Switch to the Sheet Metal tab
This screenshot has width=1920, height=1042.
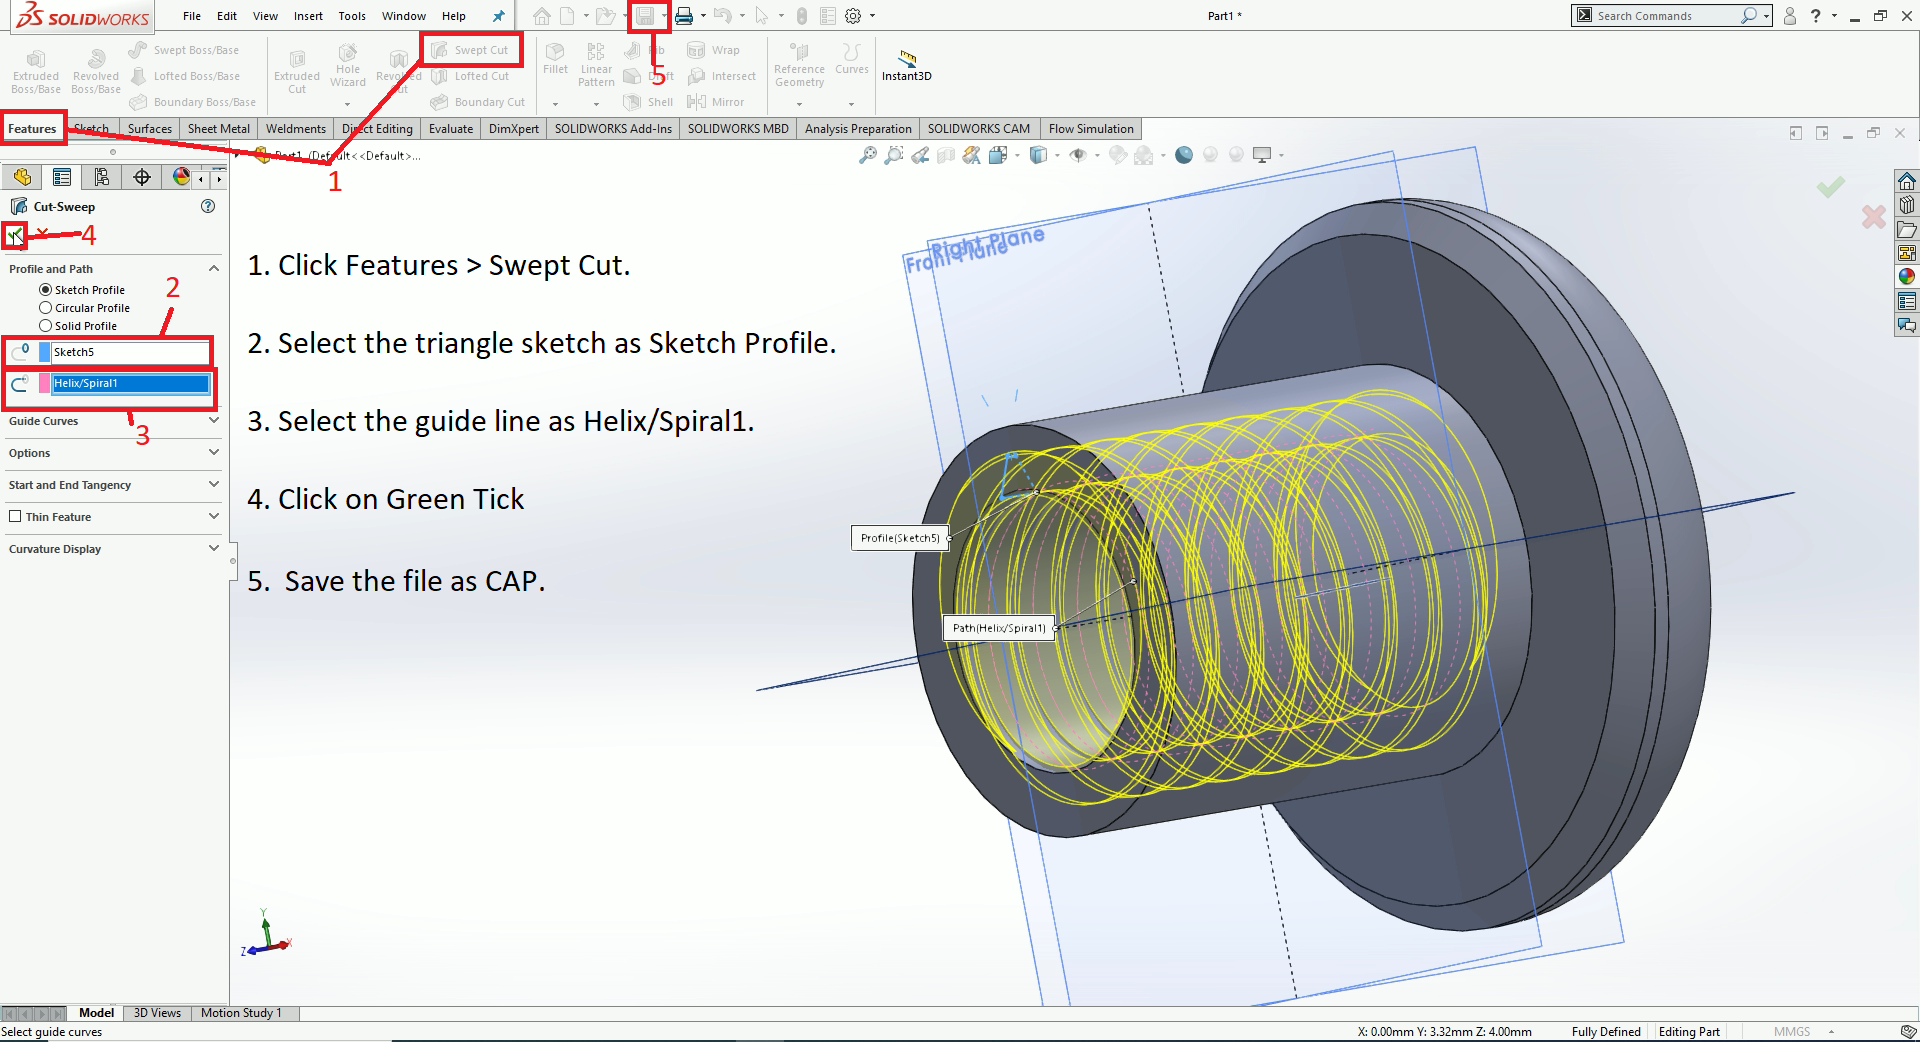pyautogui.click(x=219, y=129)
